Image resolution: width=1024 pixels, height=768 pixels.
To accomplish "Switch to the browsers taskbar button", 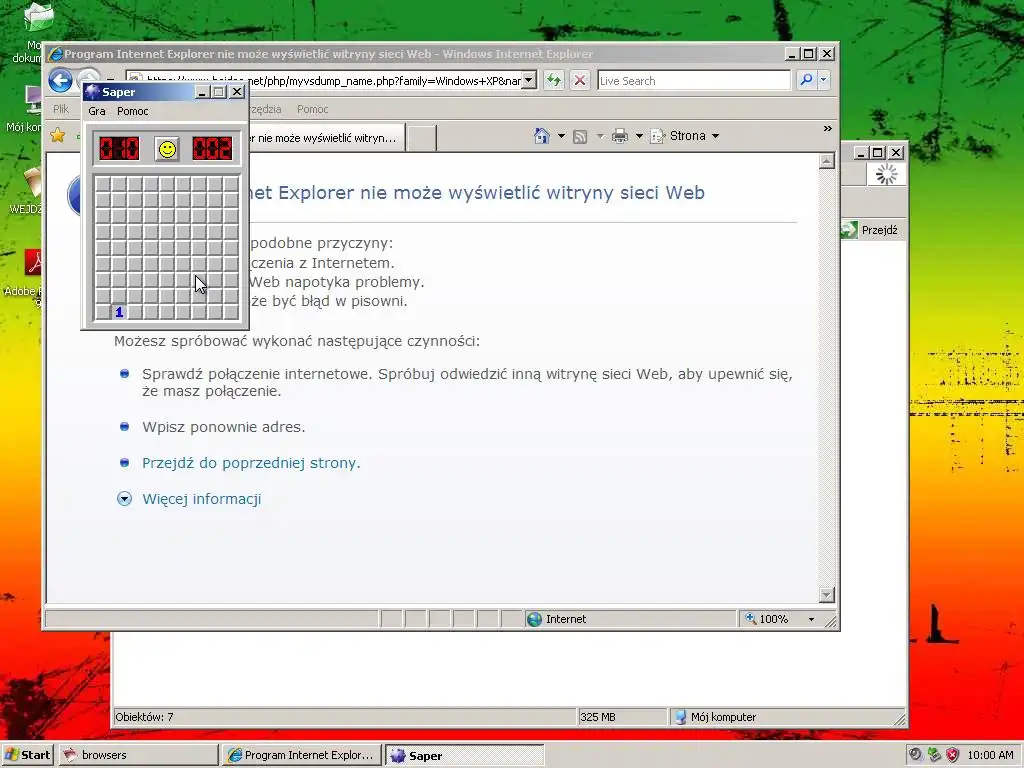I will [x=138, y=755].
